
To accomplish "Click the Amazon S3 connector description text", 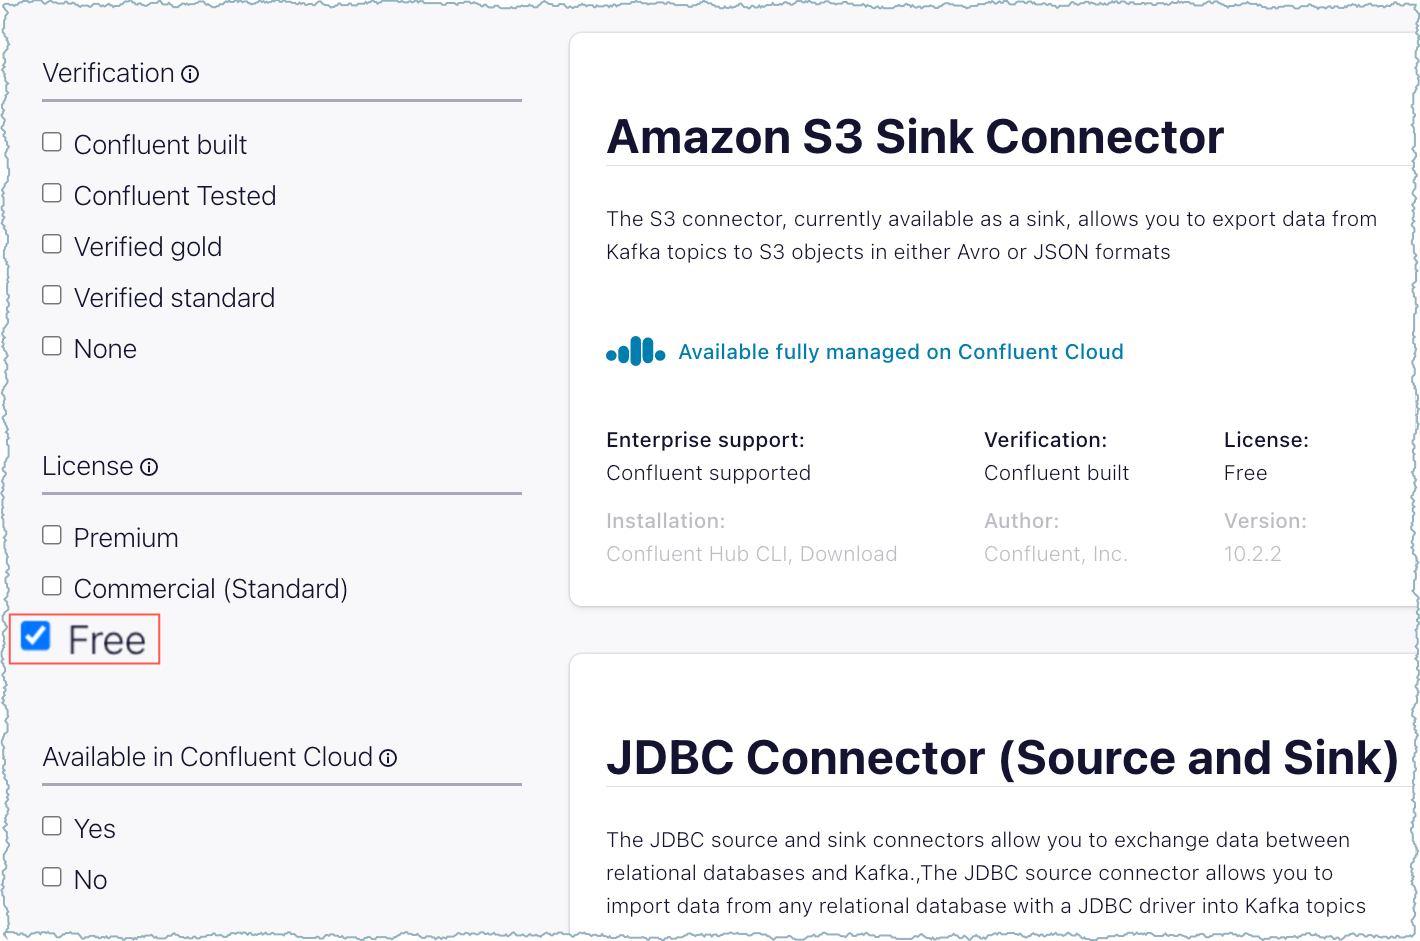I will tap(990, 235).
